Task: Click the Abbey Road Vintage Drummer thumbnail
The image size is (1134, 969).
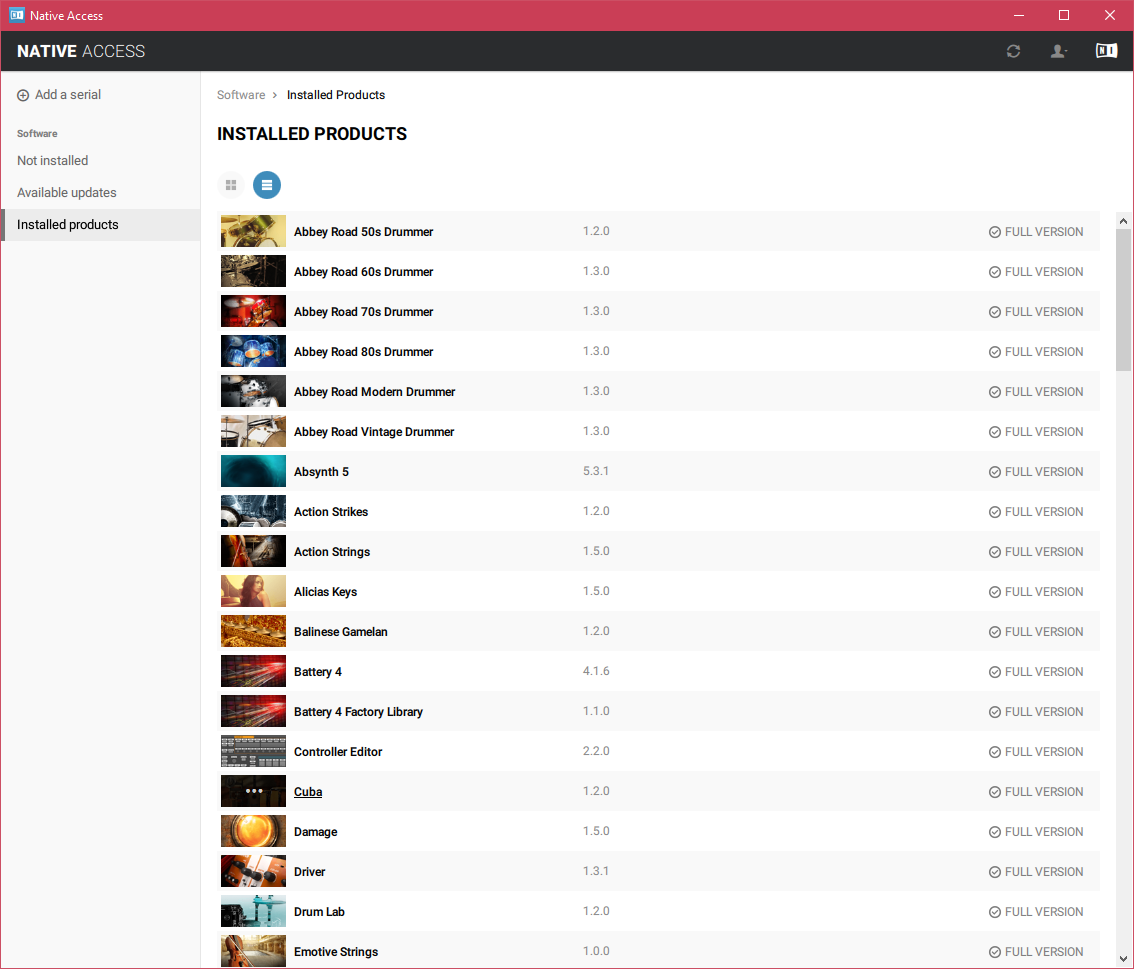Action: point(253,432)
